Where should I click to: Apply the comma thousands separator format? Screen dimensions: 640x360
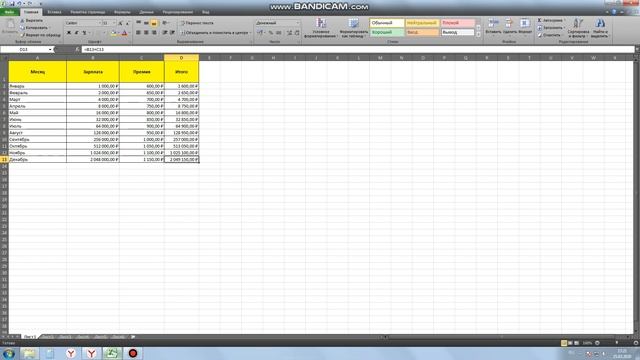(x=279, y=33)
